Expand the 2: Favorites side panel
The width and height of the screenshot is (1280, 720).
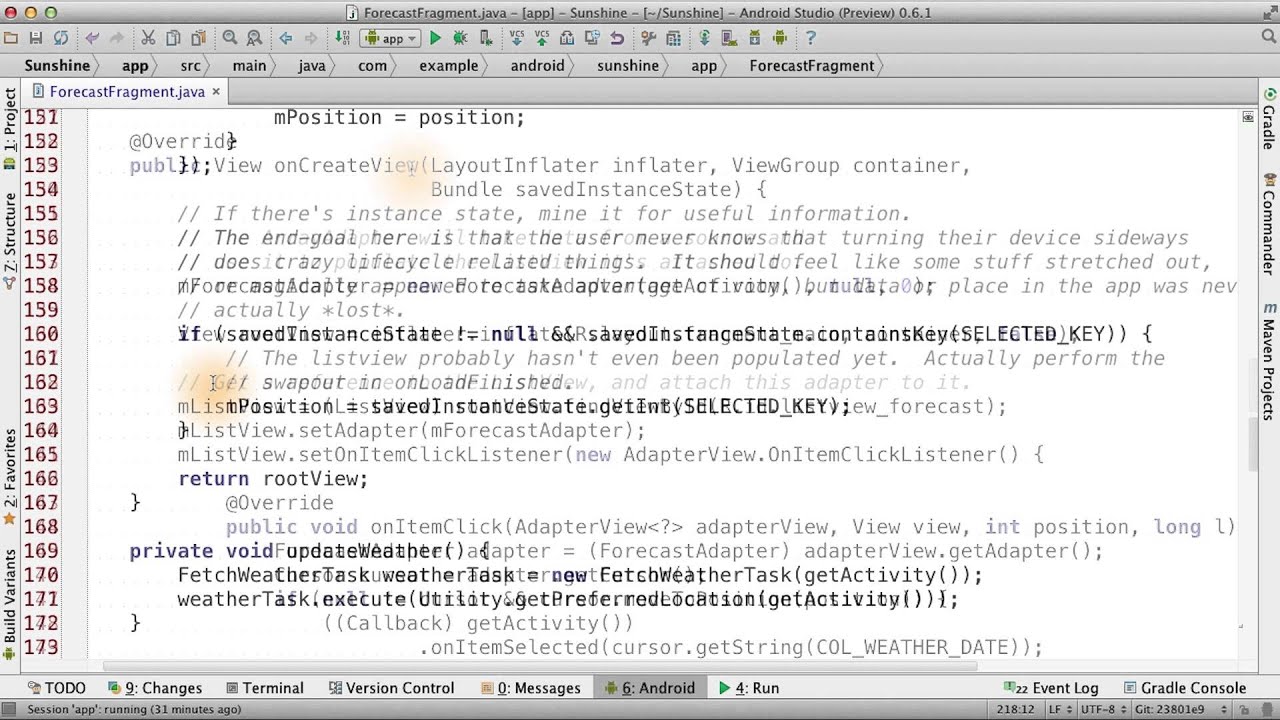10,476
